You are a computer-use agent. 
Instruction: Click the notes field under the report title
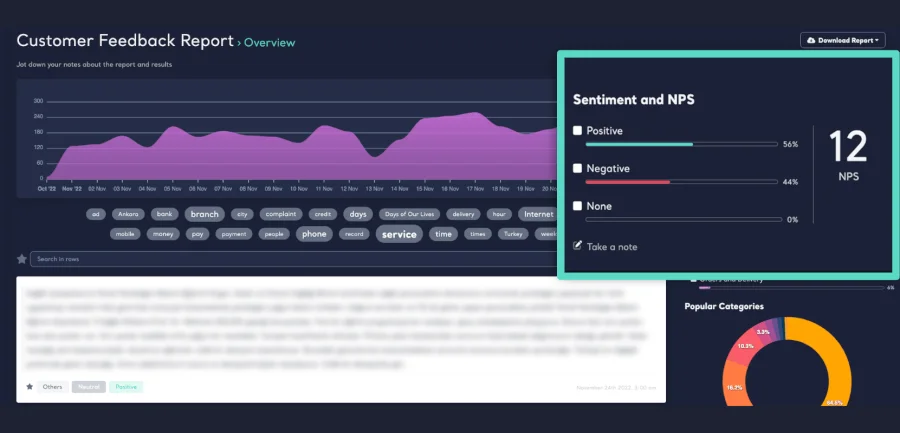coord(94,64)
